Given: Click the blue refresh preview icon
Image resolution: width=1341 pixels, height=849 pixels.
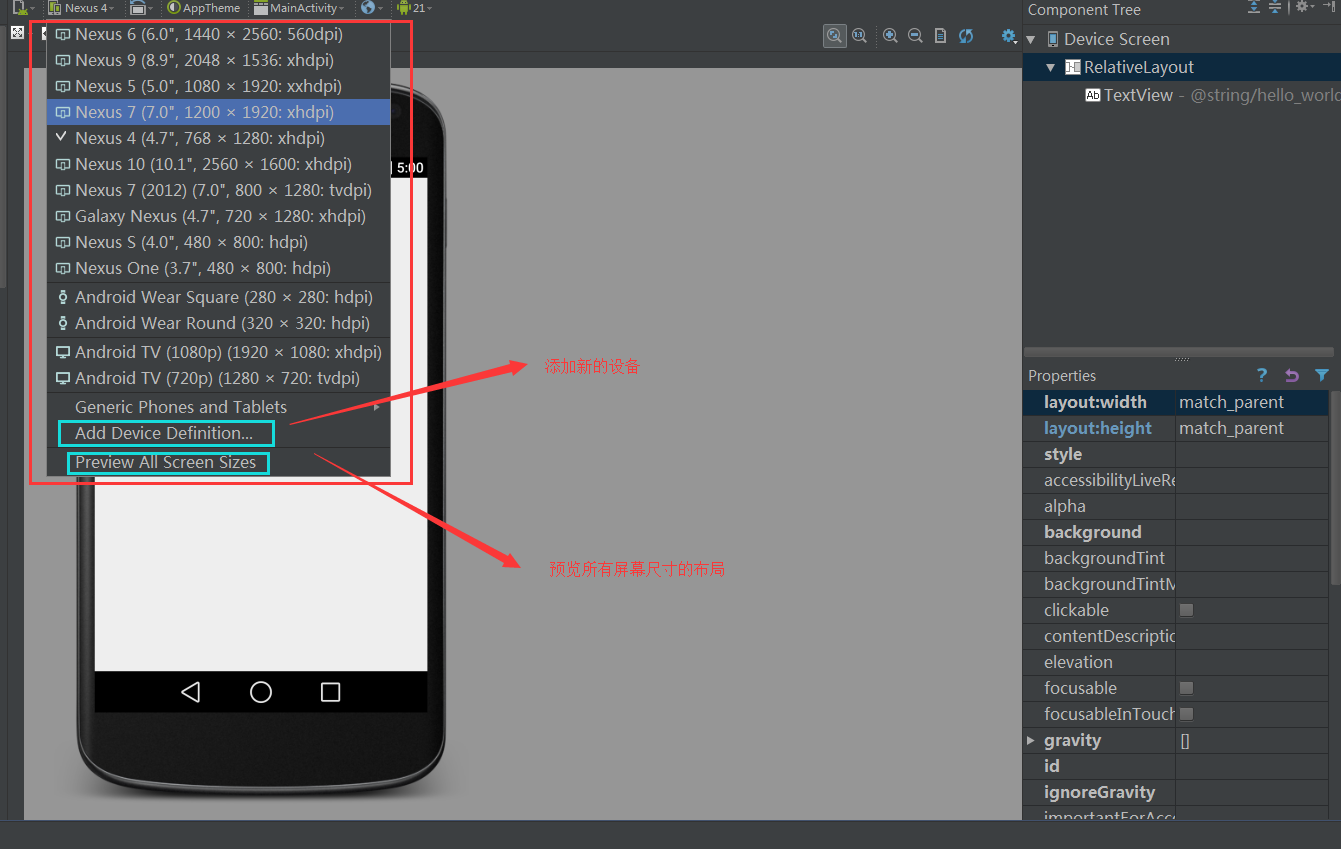Looking at the screenshot, I should tap(966, 36).
